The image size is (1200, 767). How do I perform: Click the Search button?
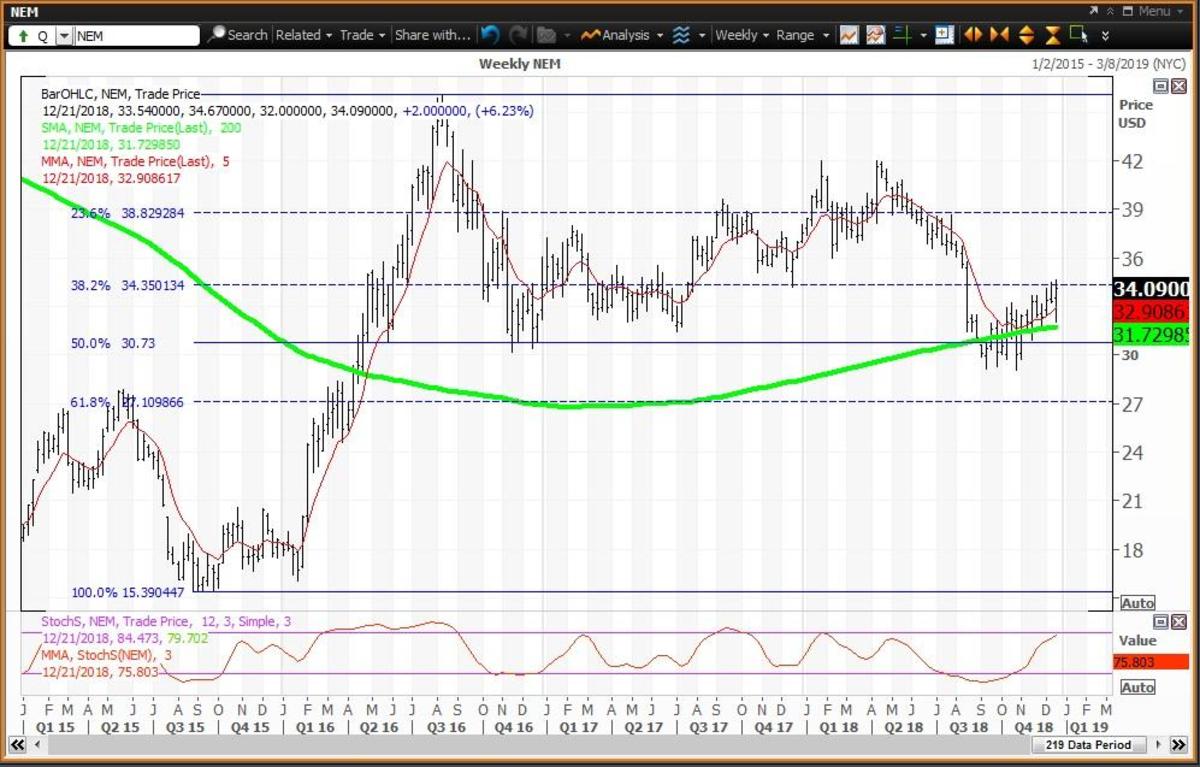[239, 35]
